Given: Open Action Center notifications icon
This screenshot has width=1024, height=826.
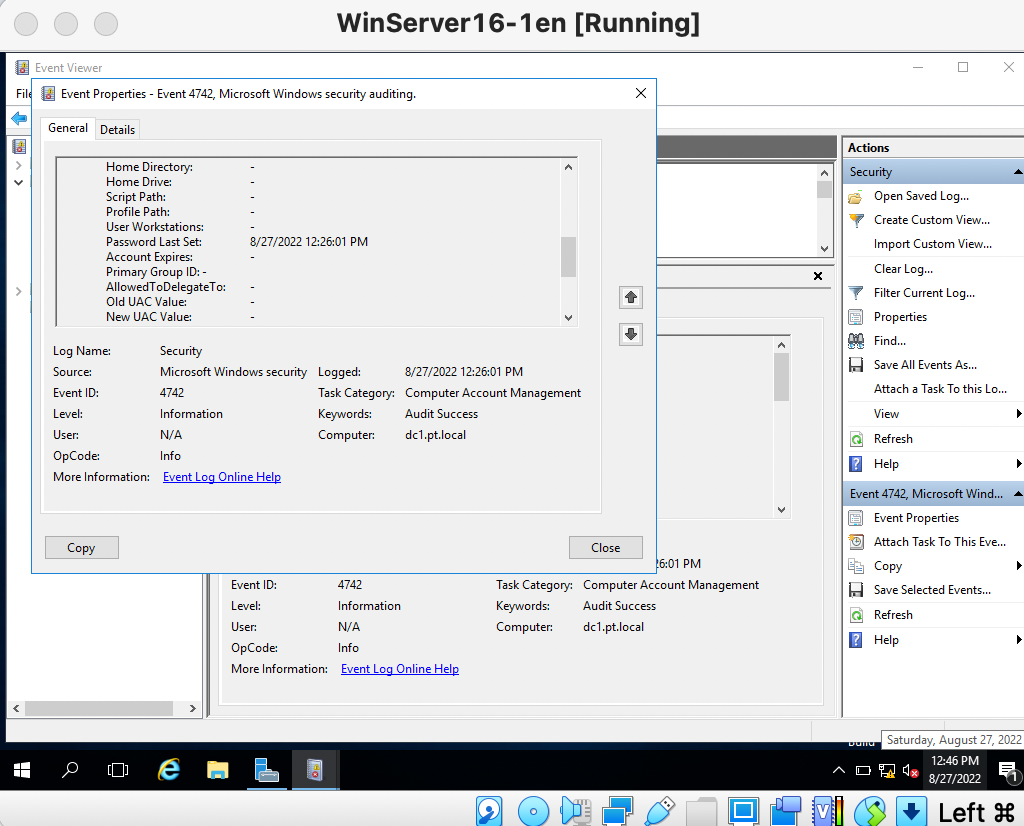Looking at the screenshot, I should click(1009, 772).
